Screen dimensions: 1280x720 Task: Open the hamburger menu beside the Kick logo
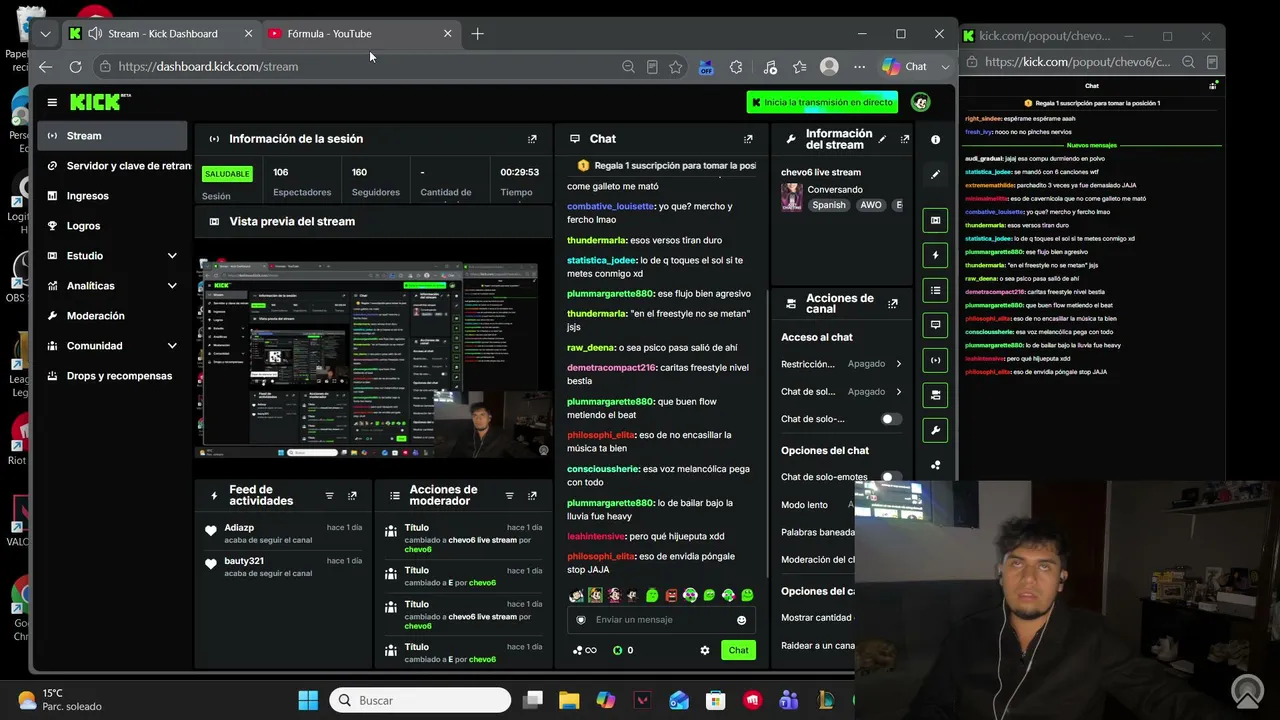52,102
